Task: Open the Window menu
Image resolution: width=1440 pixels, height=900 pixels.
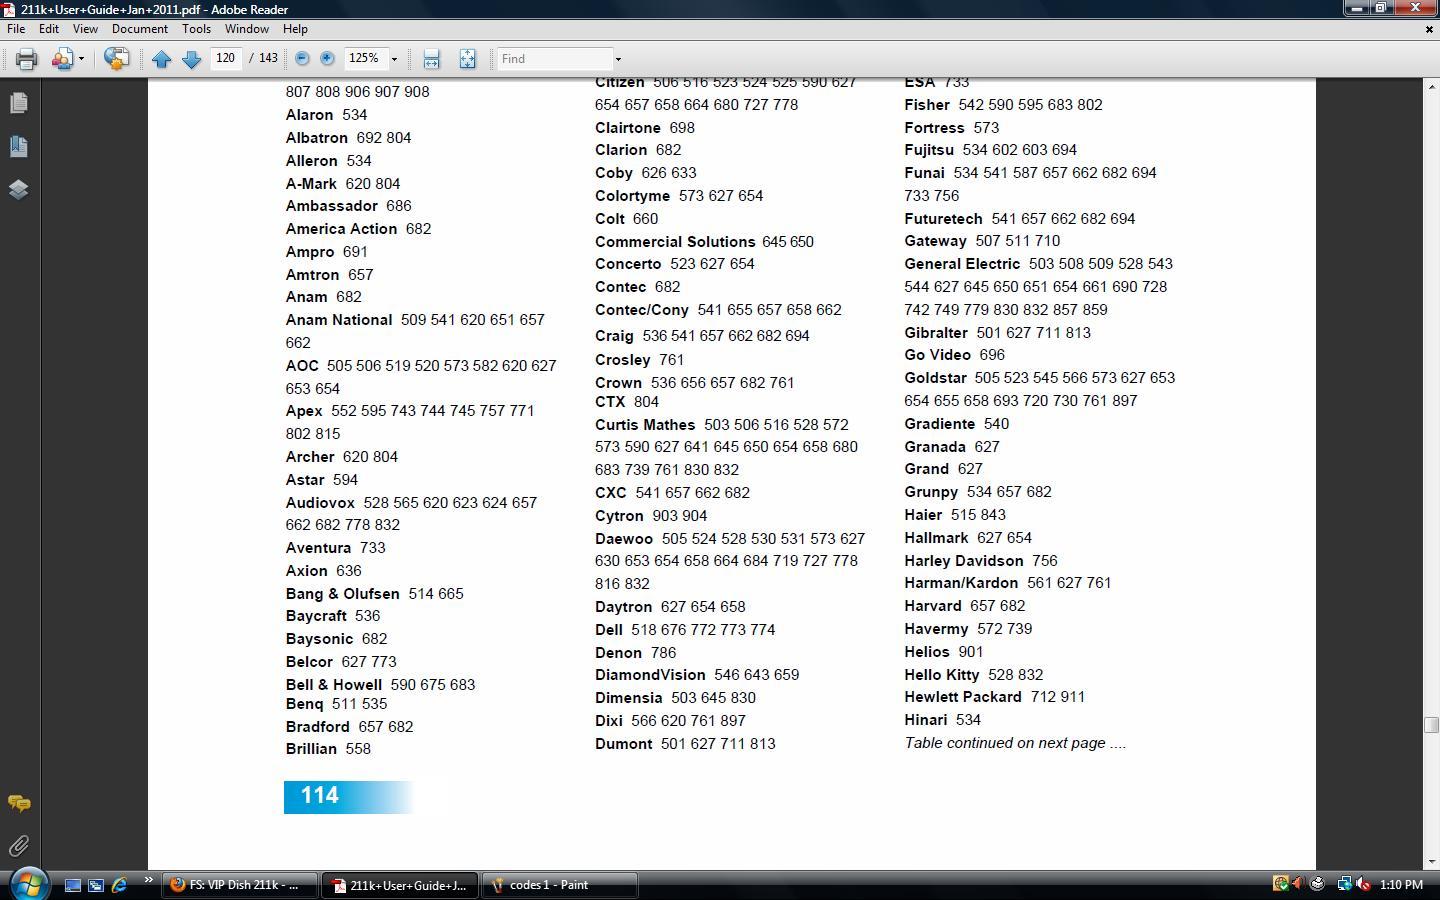Action: click(x=246, y=29)
